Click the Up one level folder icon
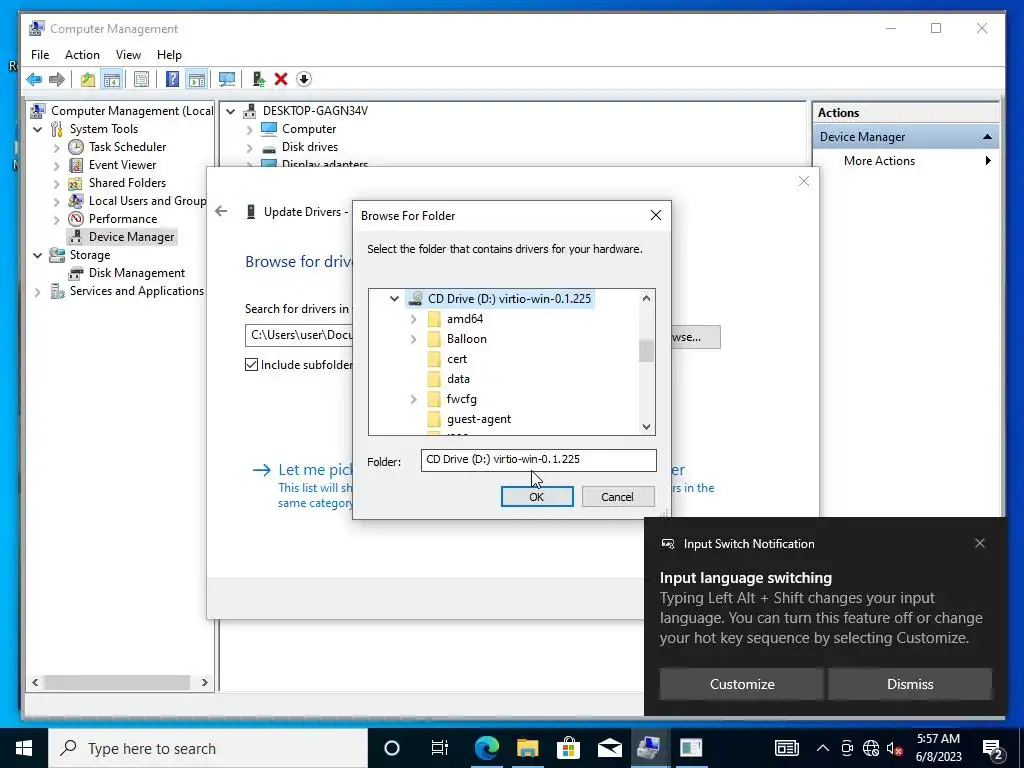 click(x=88, y=80)
